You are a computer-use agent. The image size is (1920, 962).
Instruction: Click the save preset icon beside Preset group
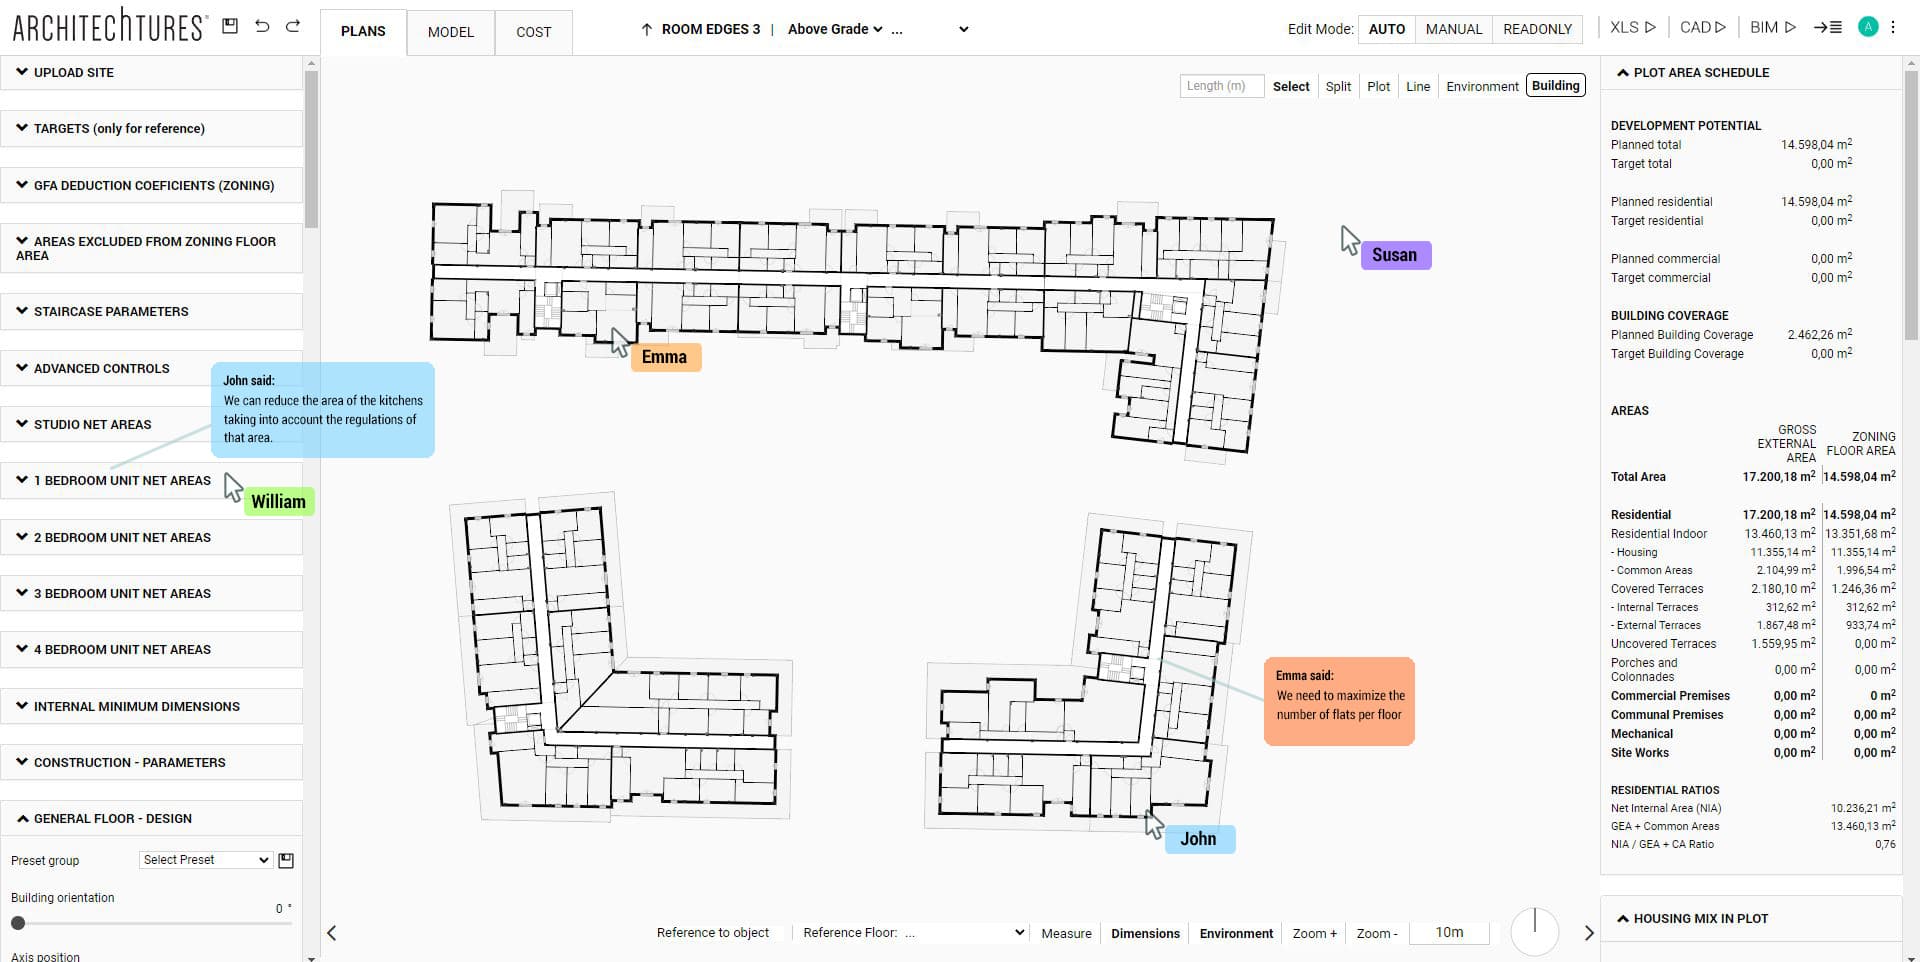[286, 860]
